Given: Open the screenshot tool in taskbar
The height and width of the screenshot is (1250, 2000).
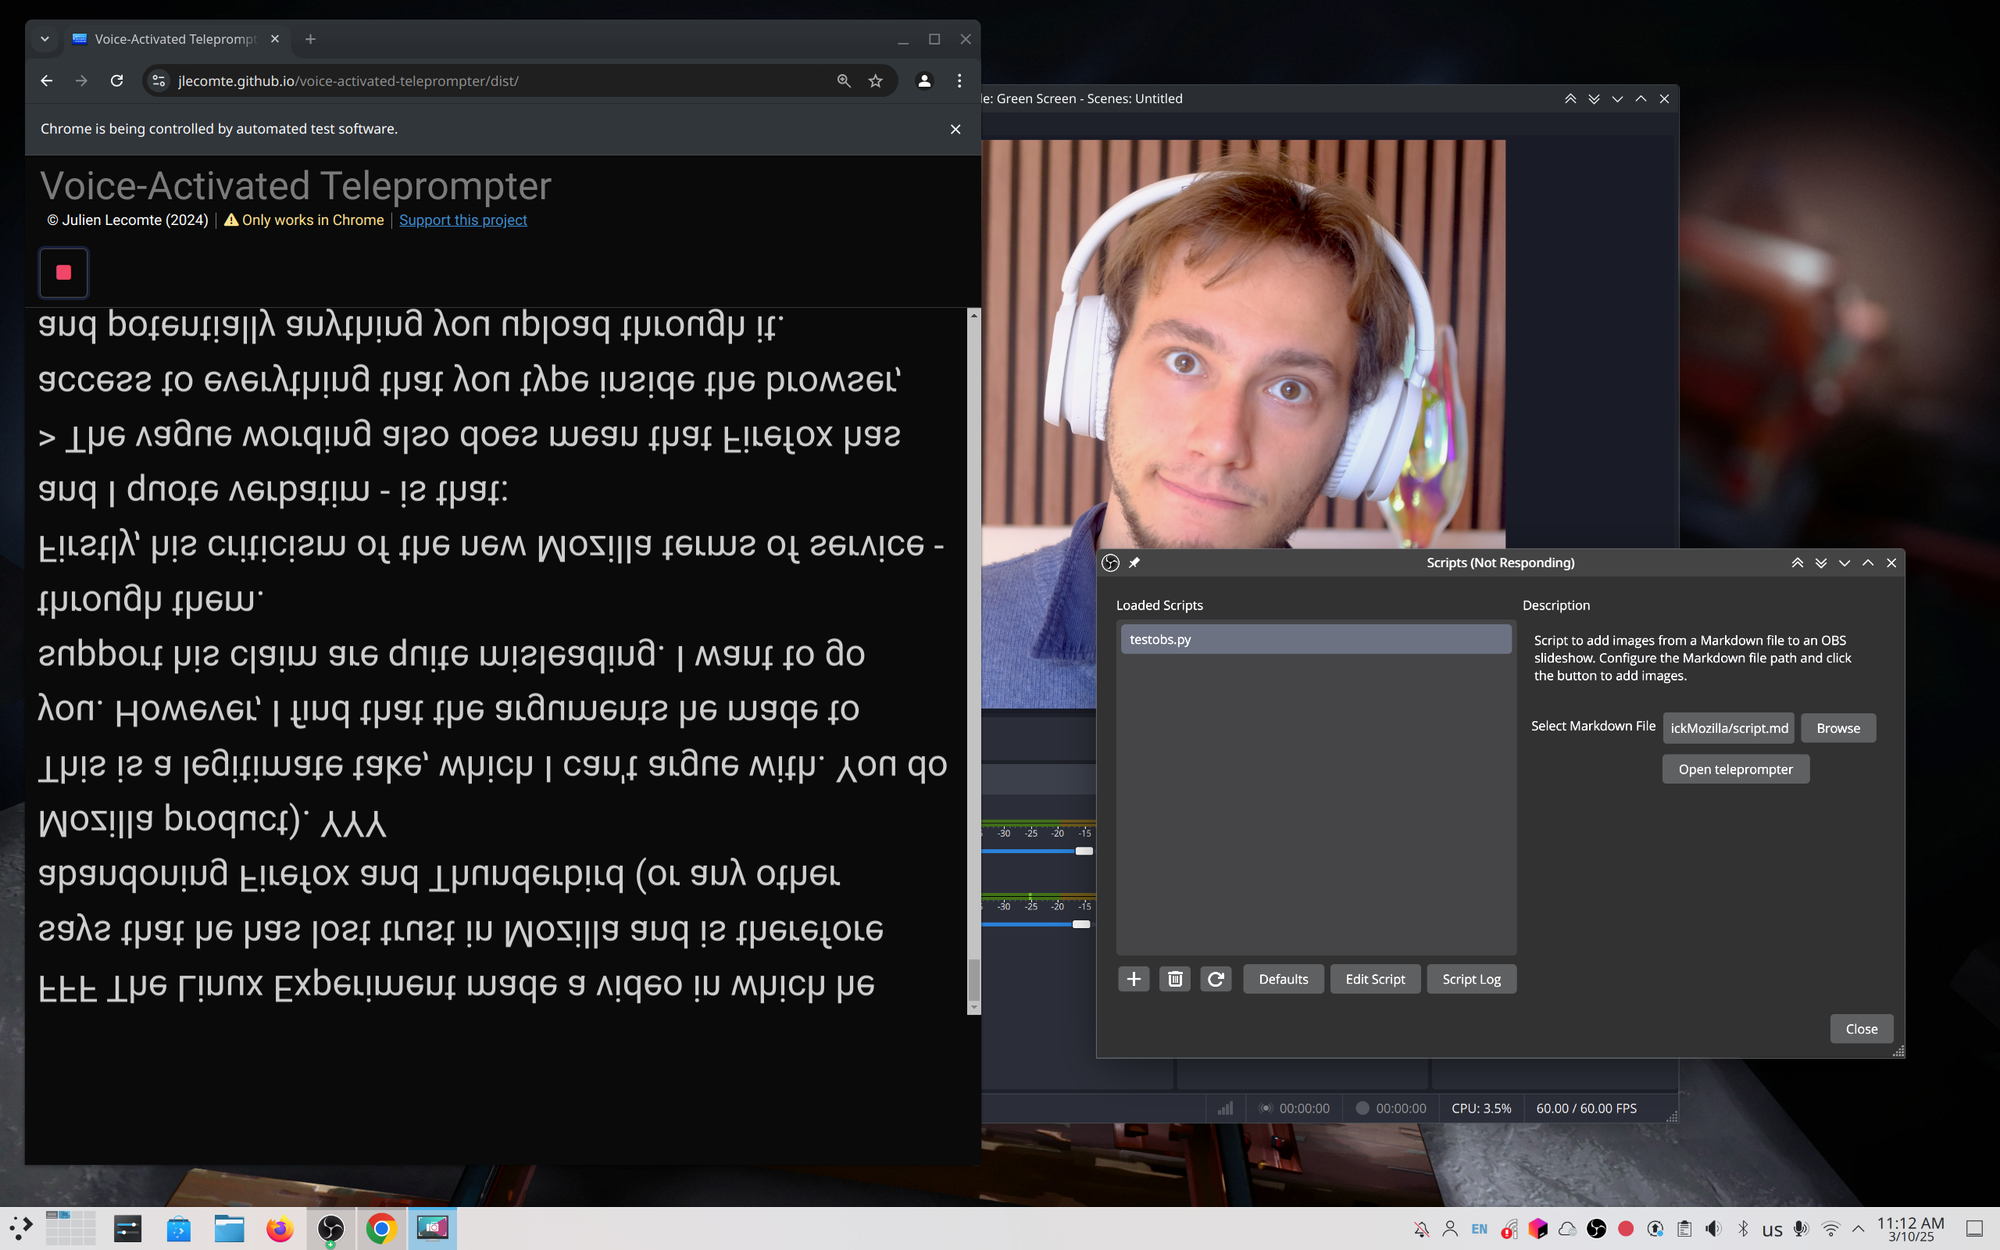Looking at the screenshot, I should [432, 1228].
